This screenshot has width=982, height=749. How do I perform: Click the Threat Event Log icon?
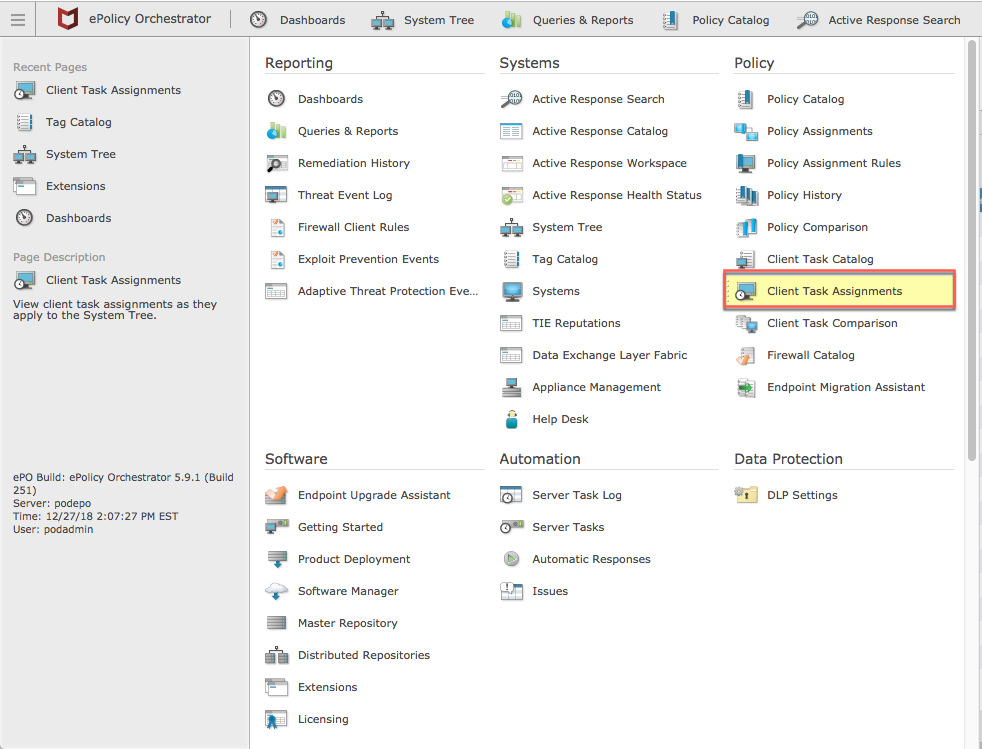tap(276, 195)
